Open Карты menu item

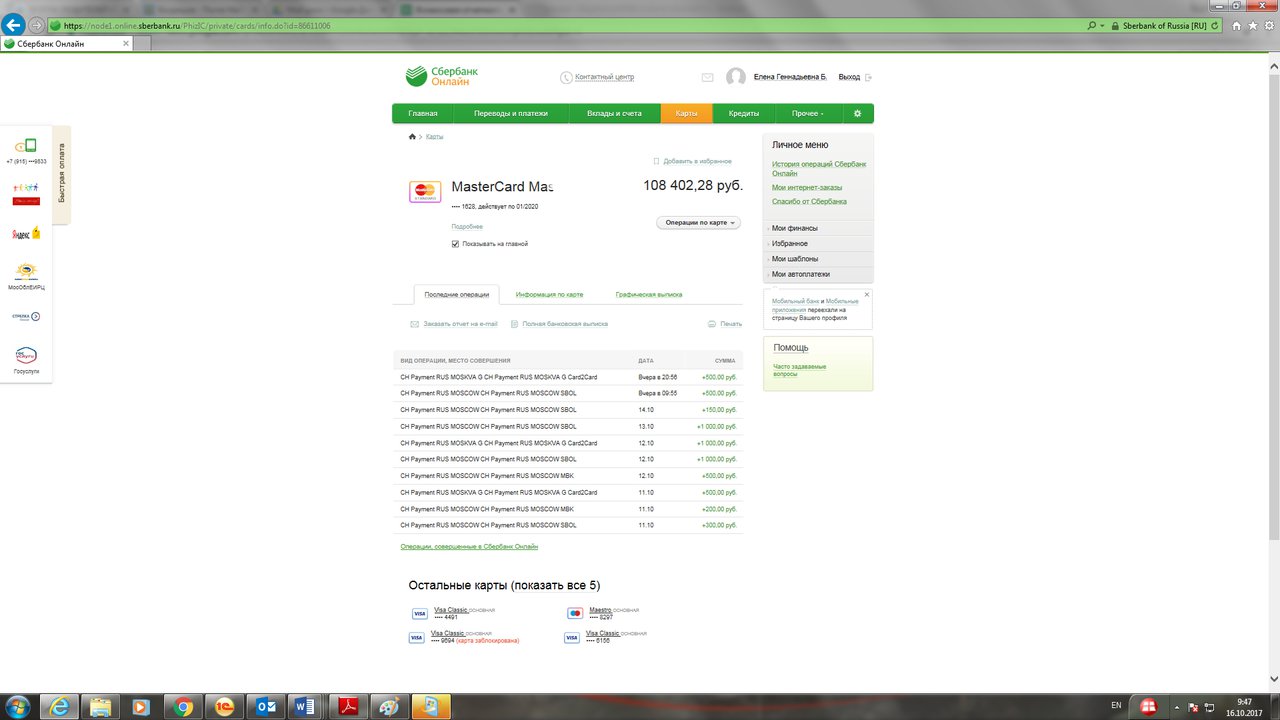pos(686,114)
